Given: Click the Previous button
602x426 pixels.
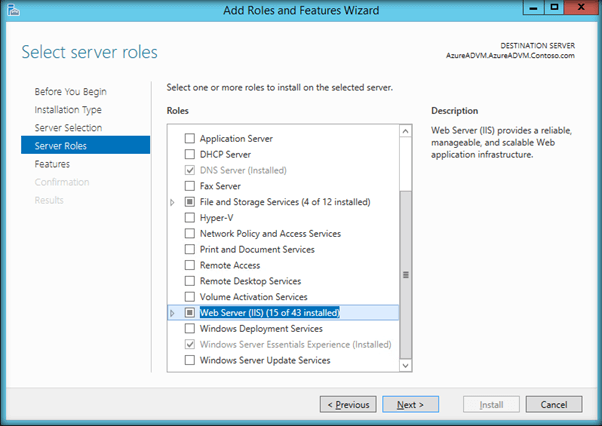Looking at the screenshot, I should (348, 405).
